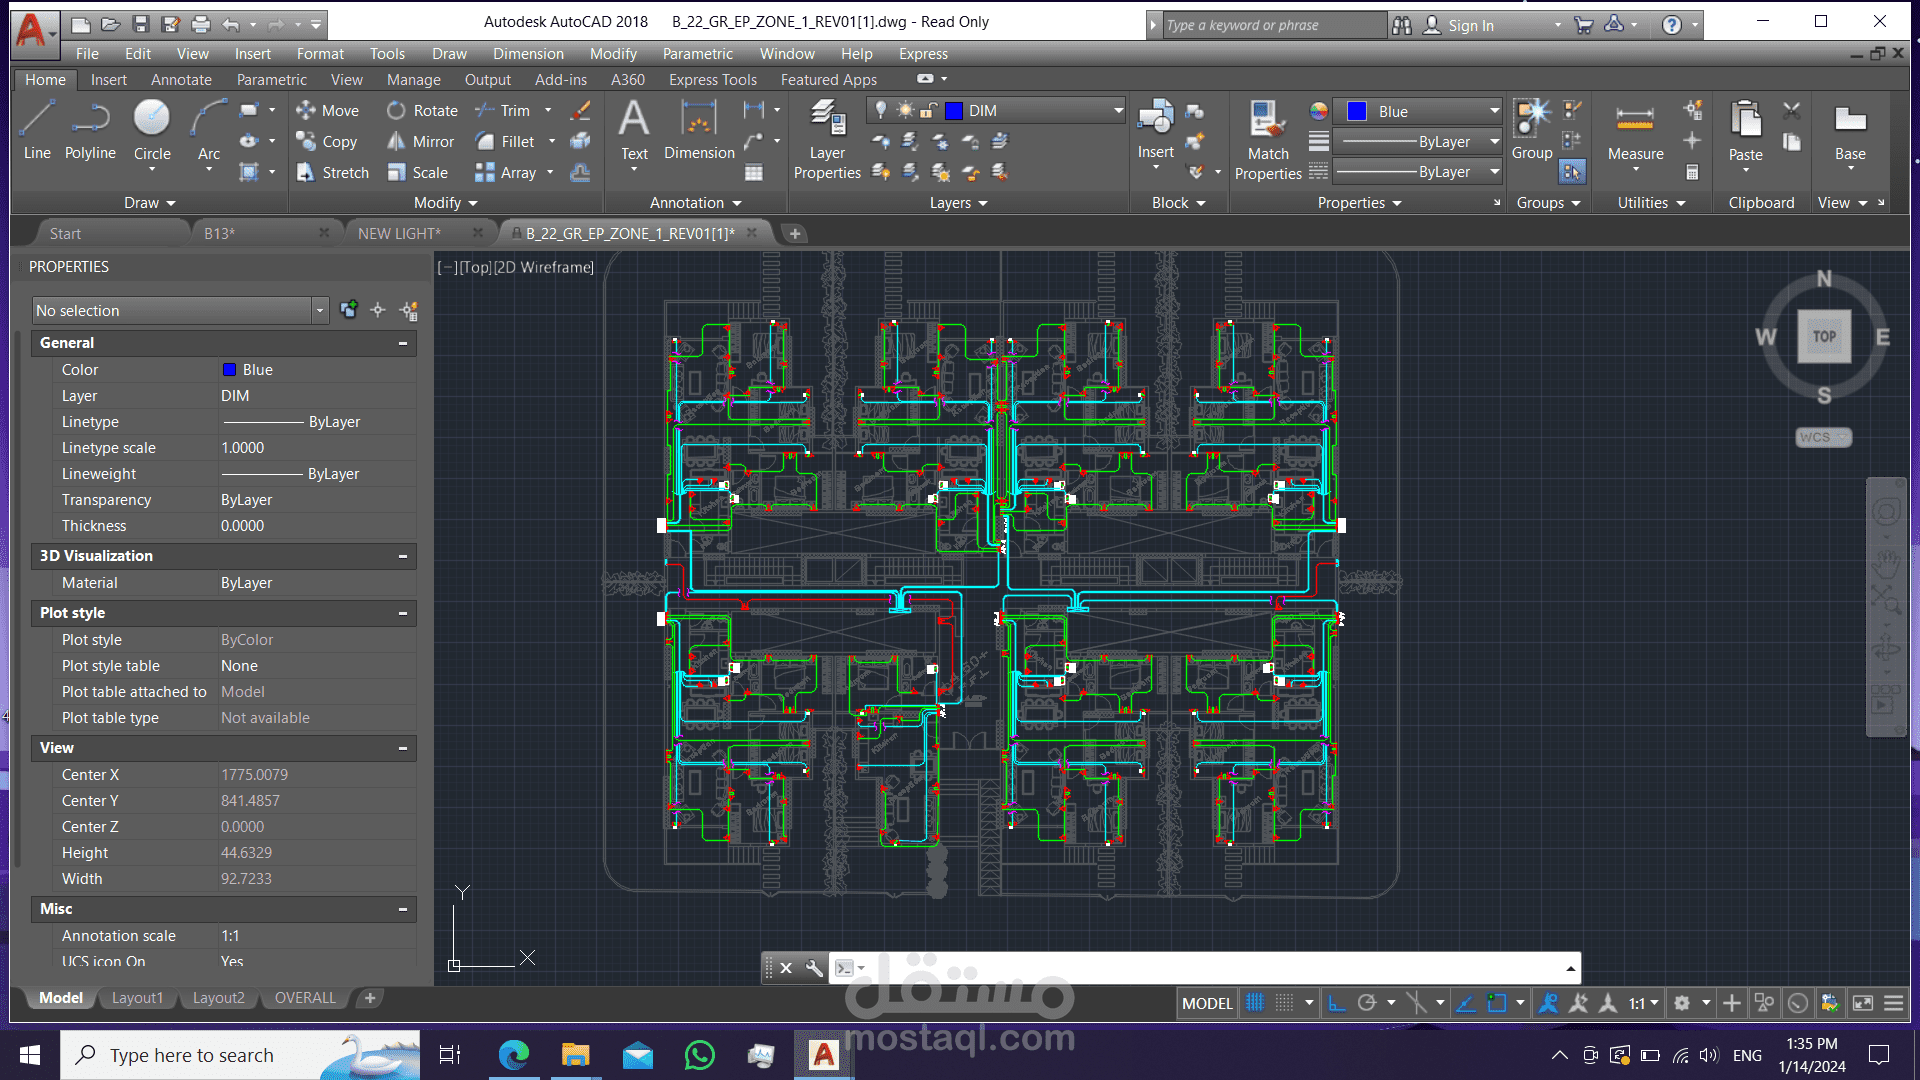Screen dimensions: 1920x1080
Task: Toggle object snap in status bar
Action: point(1496,1003)
